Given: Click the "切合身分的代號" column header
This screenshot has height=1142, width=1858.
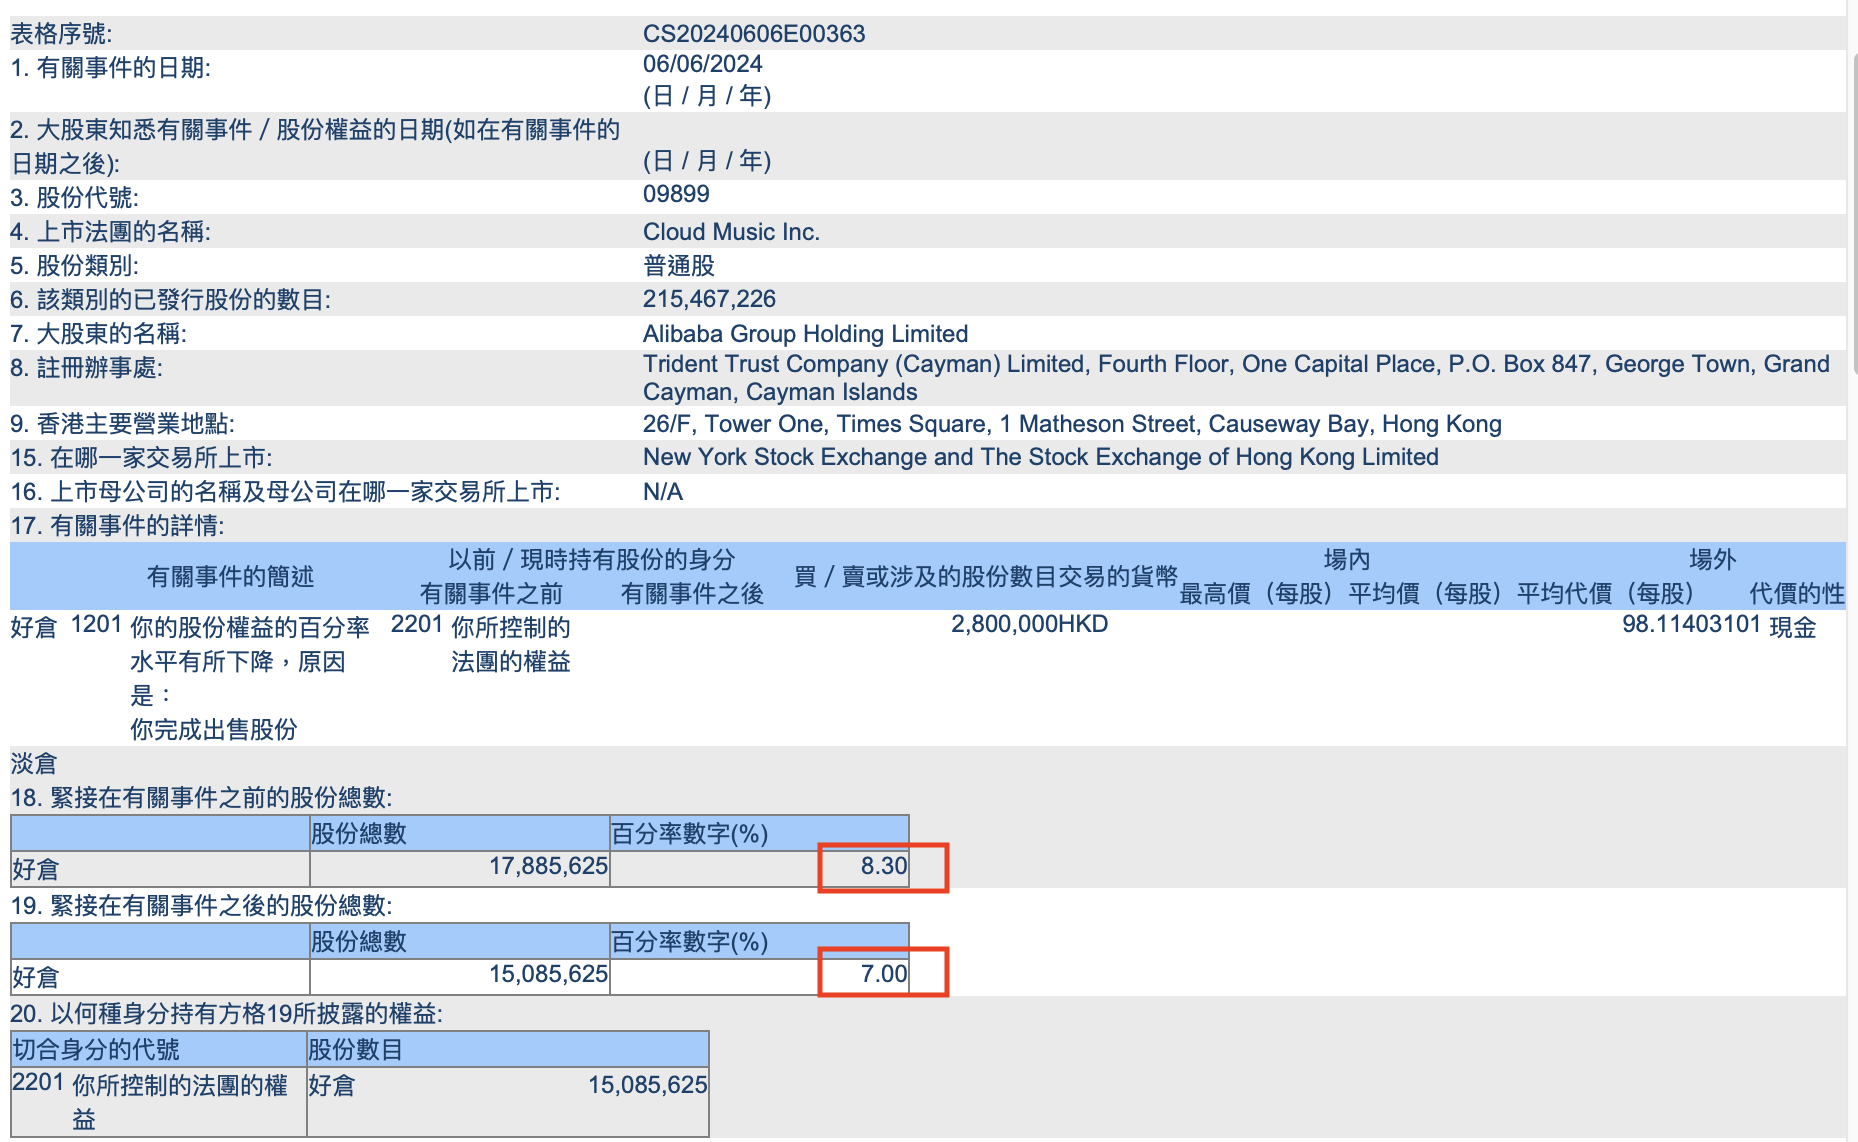Looking at the screenshot, I should (96, 1050).
